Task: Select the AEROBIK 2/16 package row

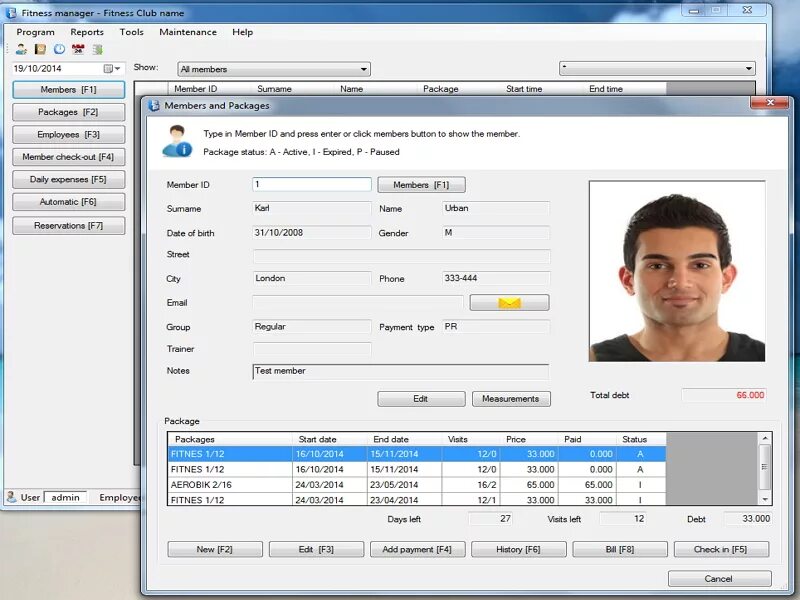Action: point(416,485)
